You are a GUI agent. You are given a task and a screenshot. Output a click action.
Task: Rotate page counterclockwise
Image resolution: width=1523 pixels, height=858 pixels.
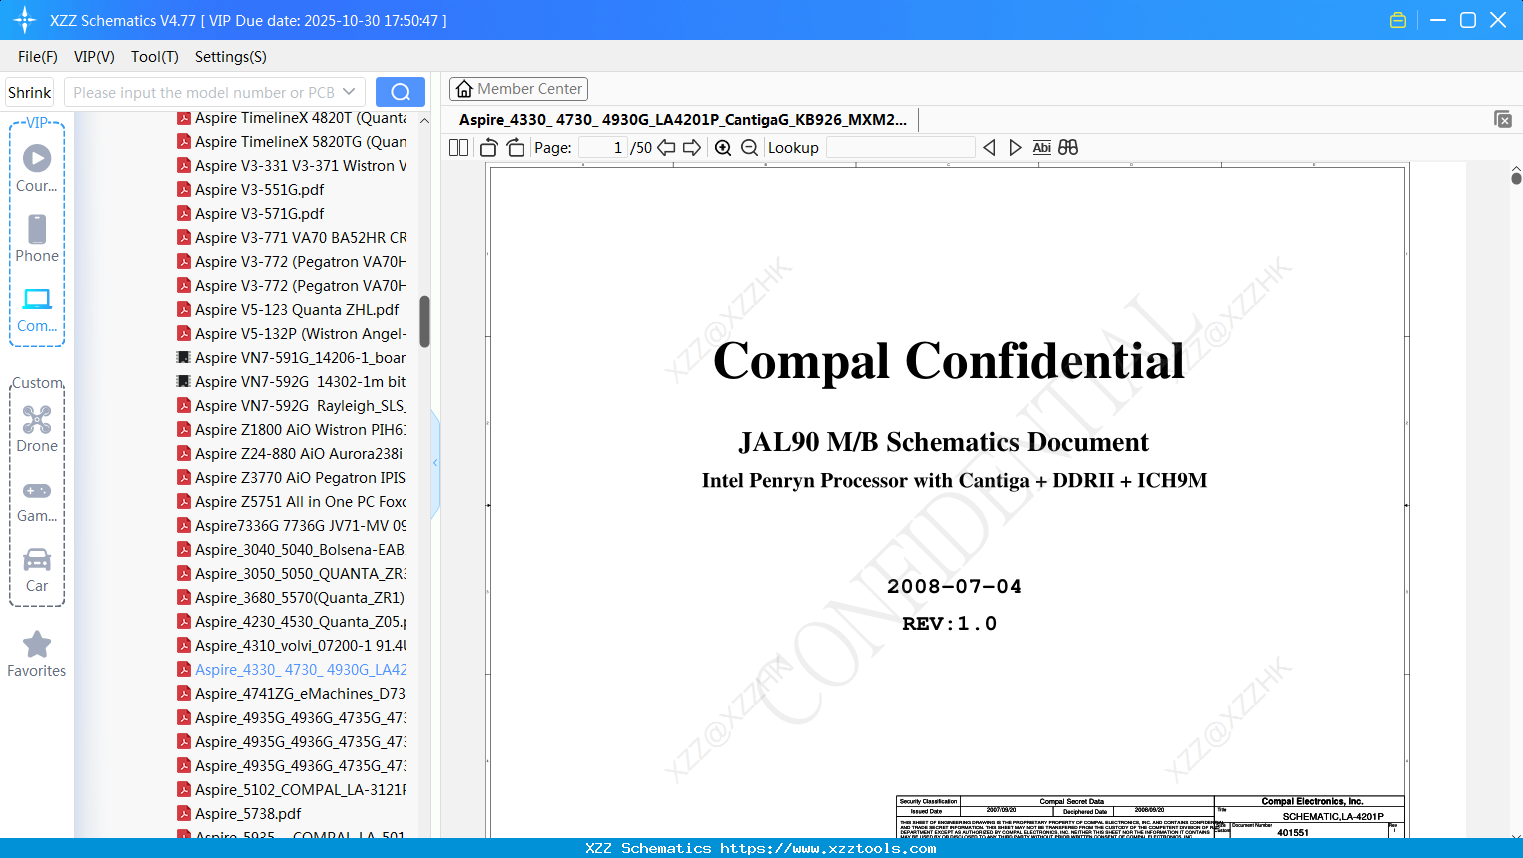pos(489,148)
